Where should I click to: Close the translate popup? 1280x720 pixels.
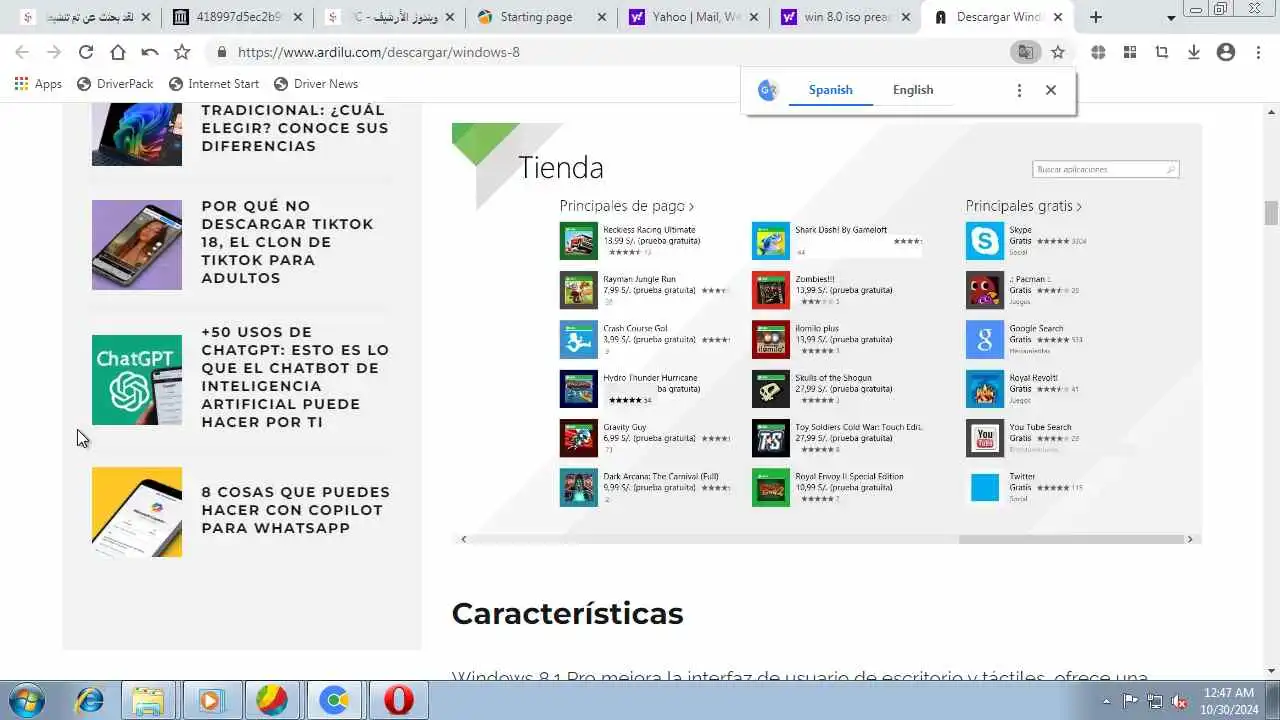(x=1051, y=90)
